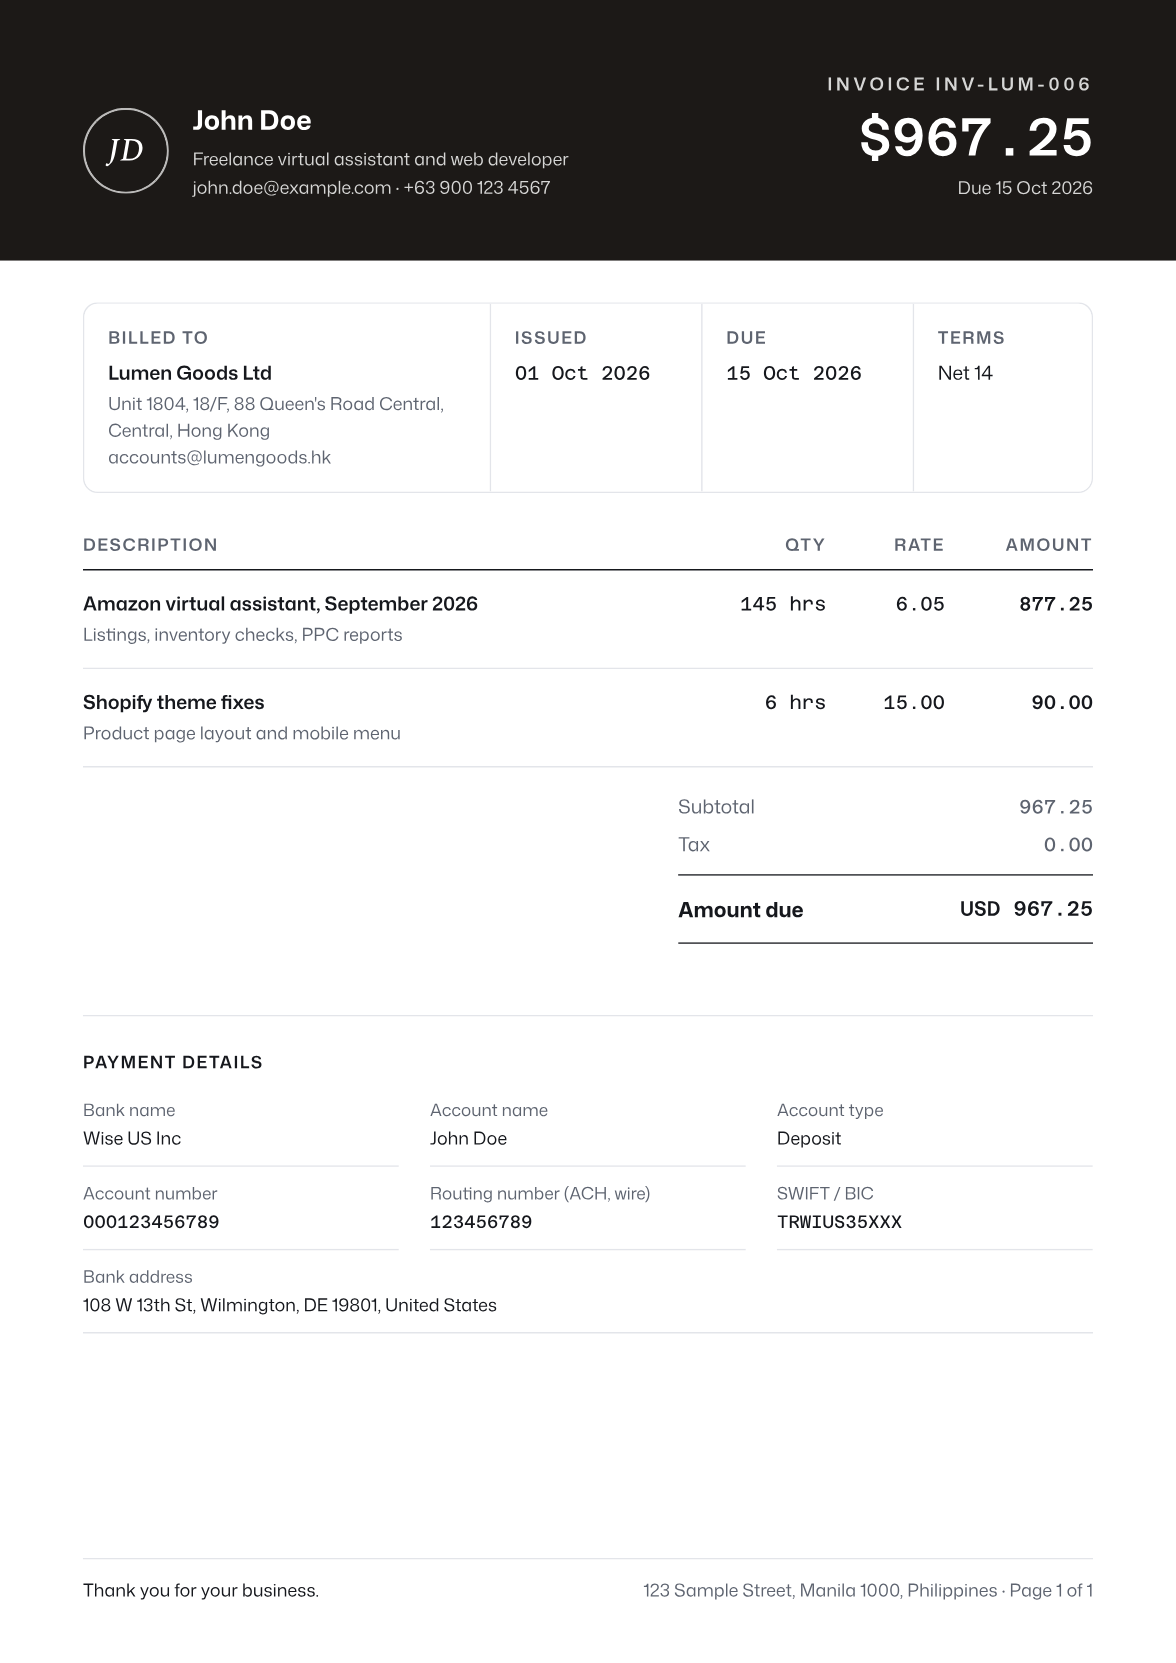Viewport: 1176px width, 1663px height.
Task: Click the Subtotal label
Action: pyautogui.click(x=716, y=807)
